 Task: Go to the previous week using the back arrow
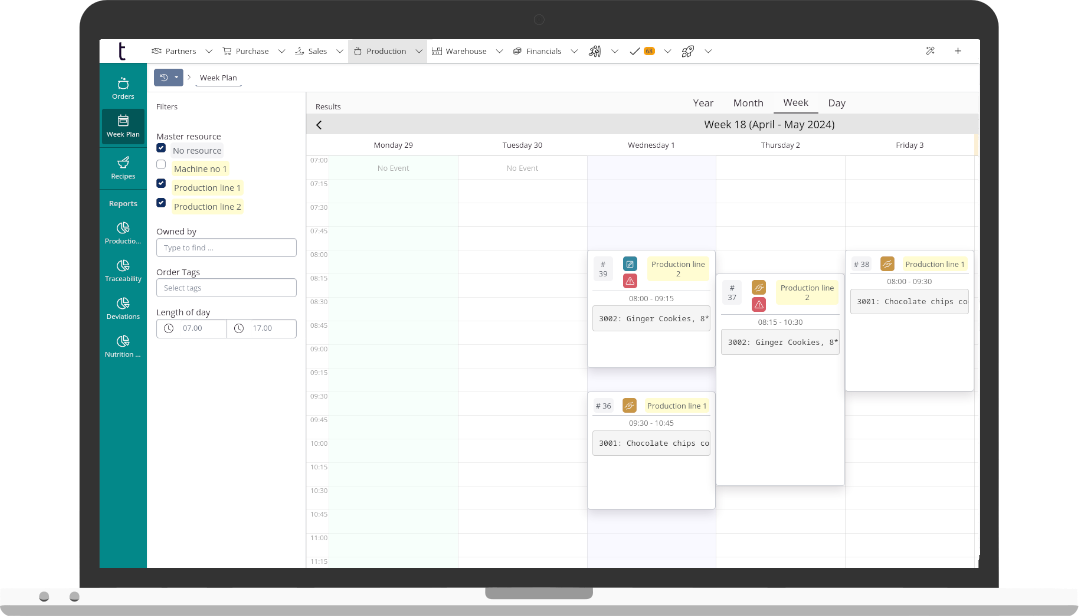(319, 124)
